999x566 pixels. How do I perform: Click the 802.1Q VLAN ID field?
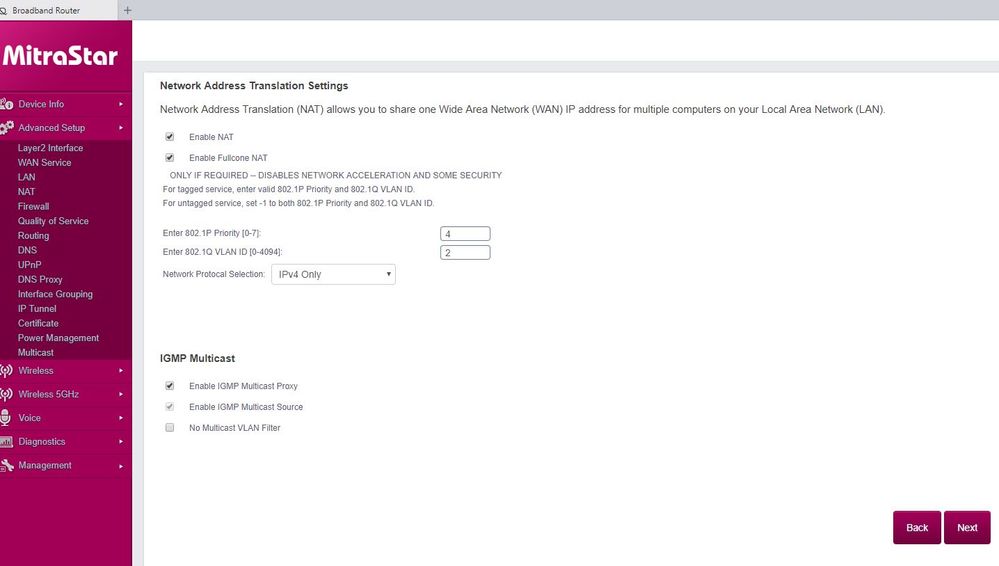coord(465,253)
